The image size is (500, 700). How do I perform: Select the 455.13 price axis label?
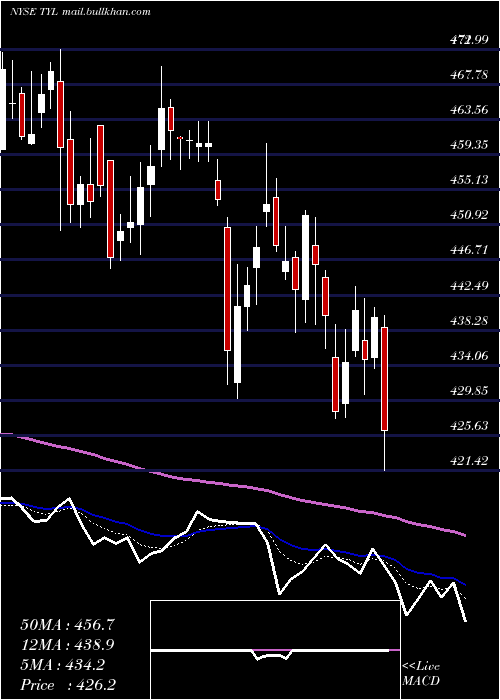[469, 180]
